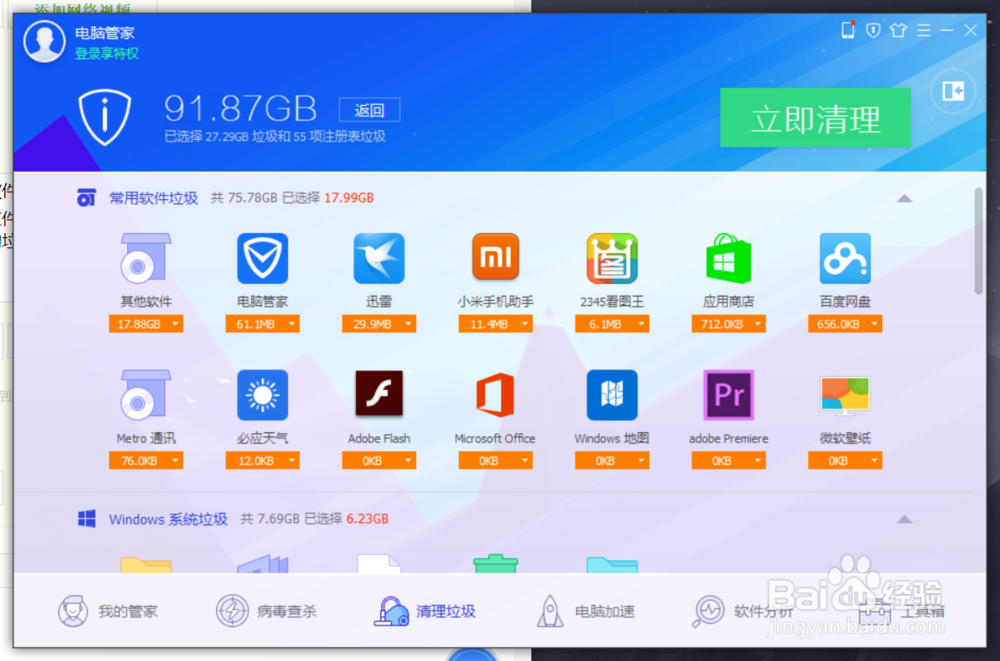
Task: Select the 微软壁纸 icon
Action: click(x=845, y=396)
